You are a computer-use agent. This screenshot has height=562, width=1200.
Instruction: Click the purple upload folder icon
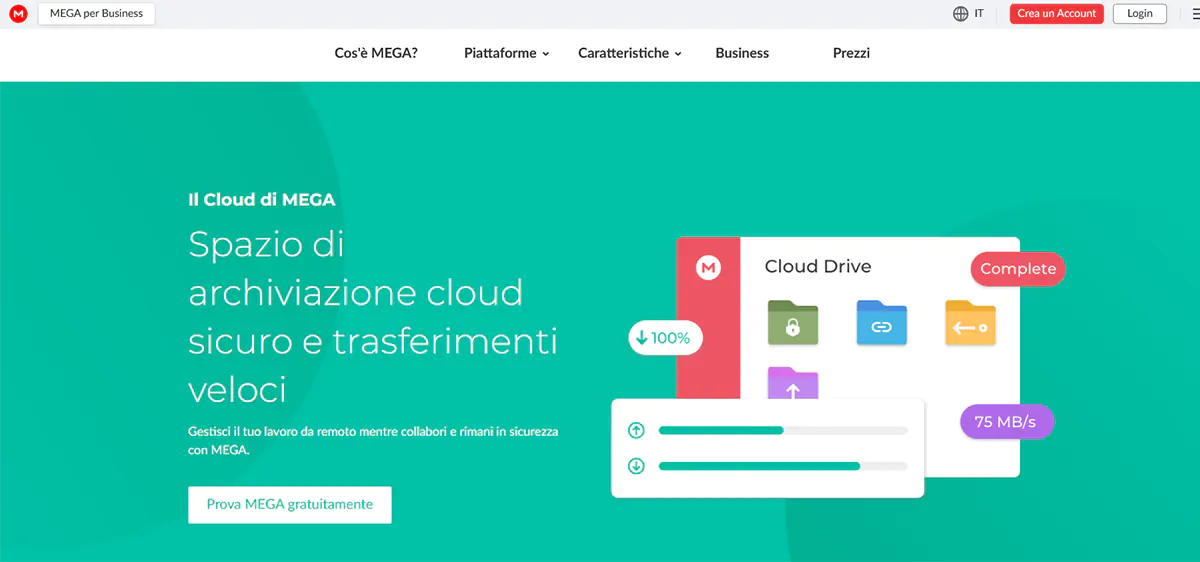(x=793, y=385)
